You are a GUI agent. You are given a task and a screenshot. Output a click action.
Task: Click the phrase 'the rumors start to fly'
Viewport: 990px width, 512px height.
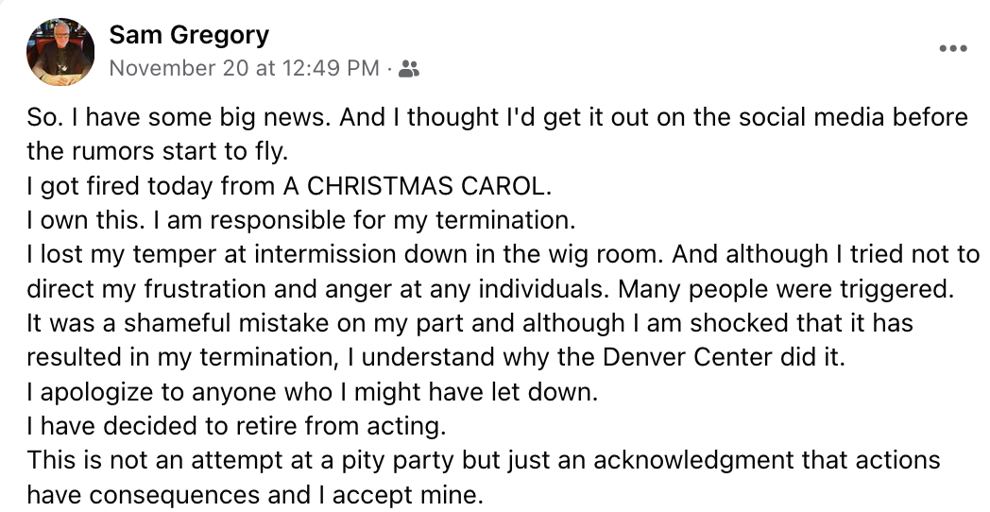[x=157, y=152]
